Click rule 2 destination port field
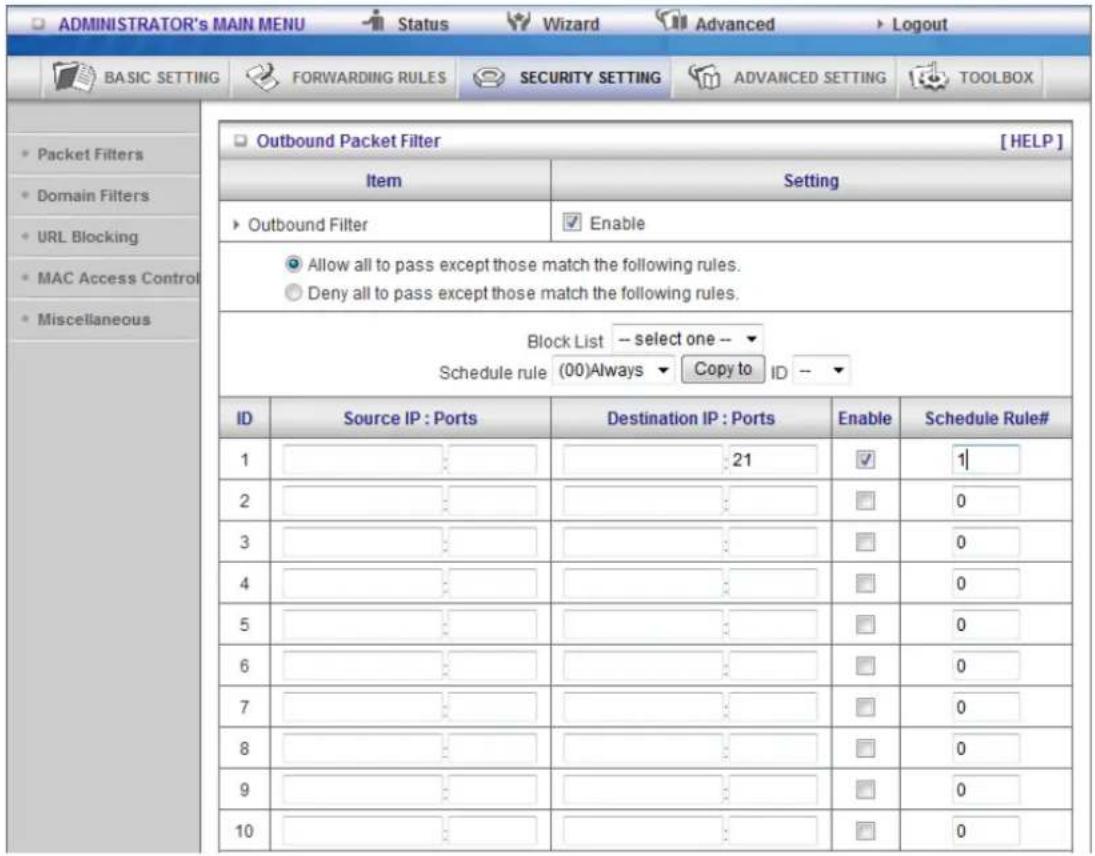The width and height of the screenshot is (1095, 856). point(772,501)
